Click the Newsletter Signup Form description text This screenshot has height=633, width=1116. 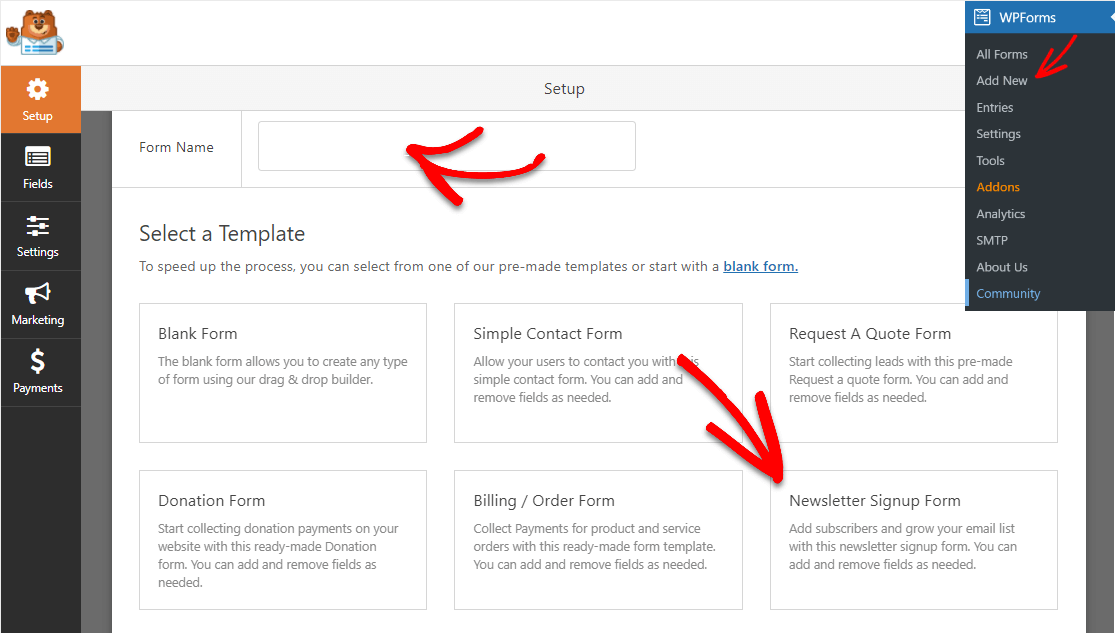click(x=902, y=546)
